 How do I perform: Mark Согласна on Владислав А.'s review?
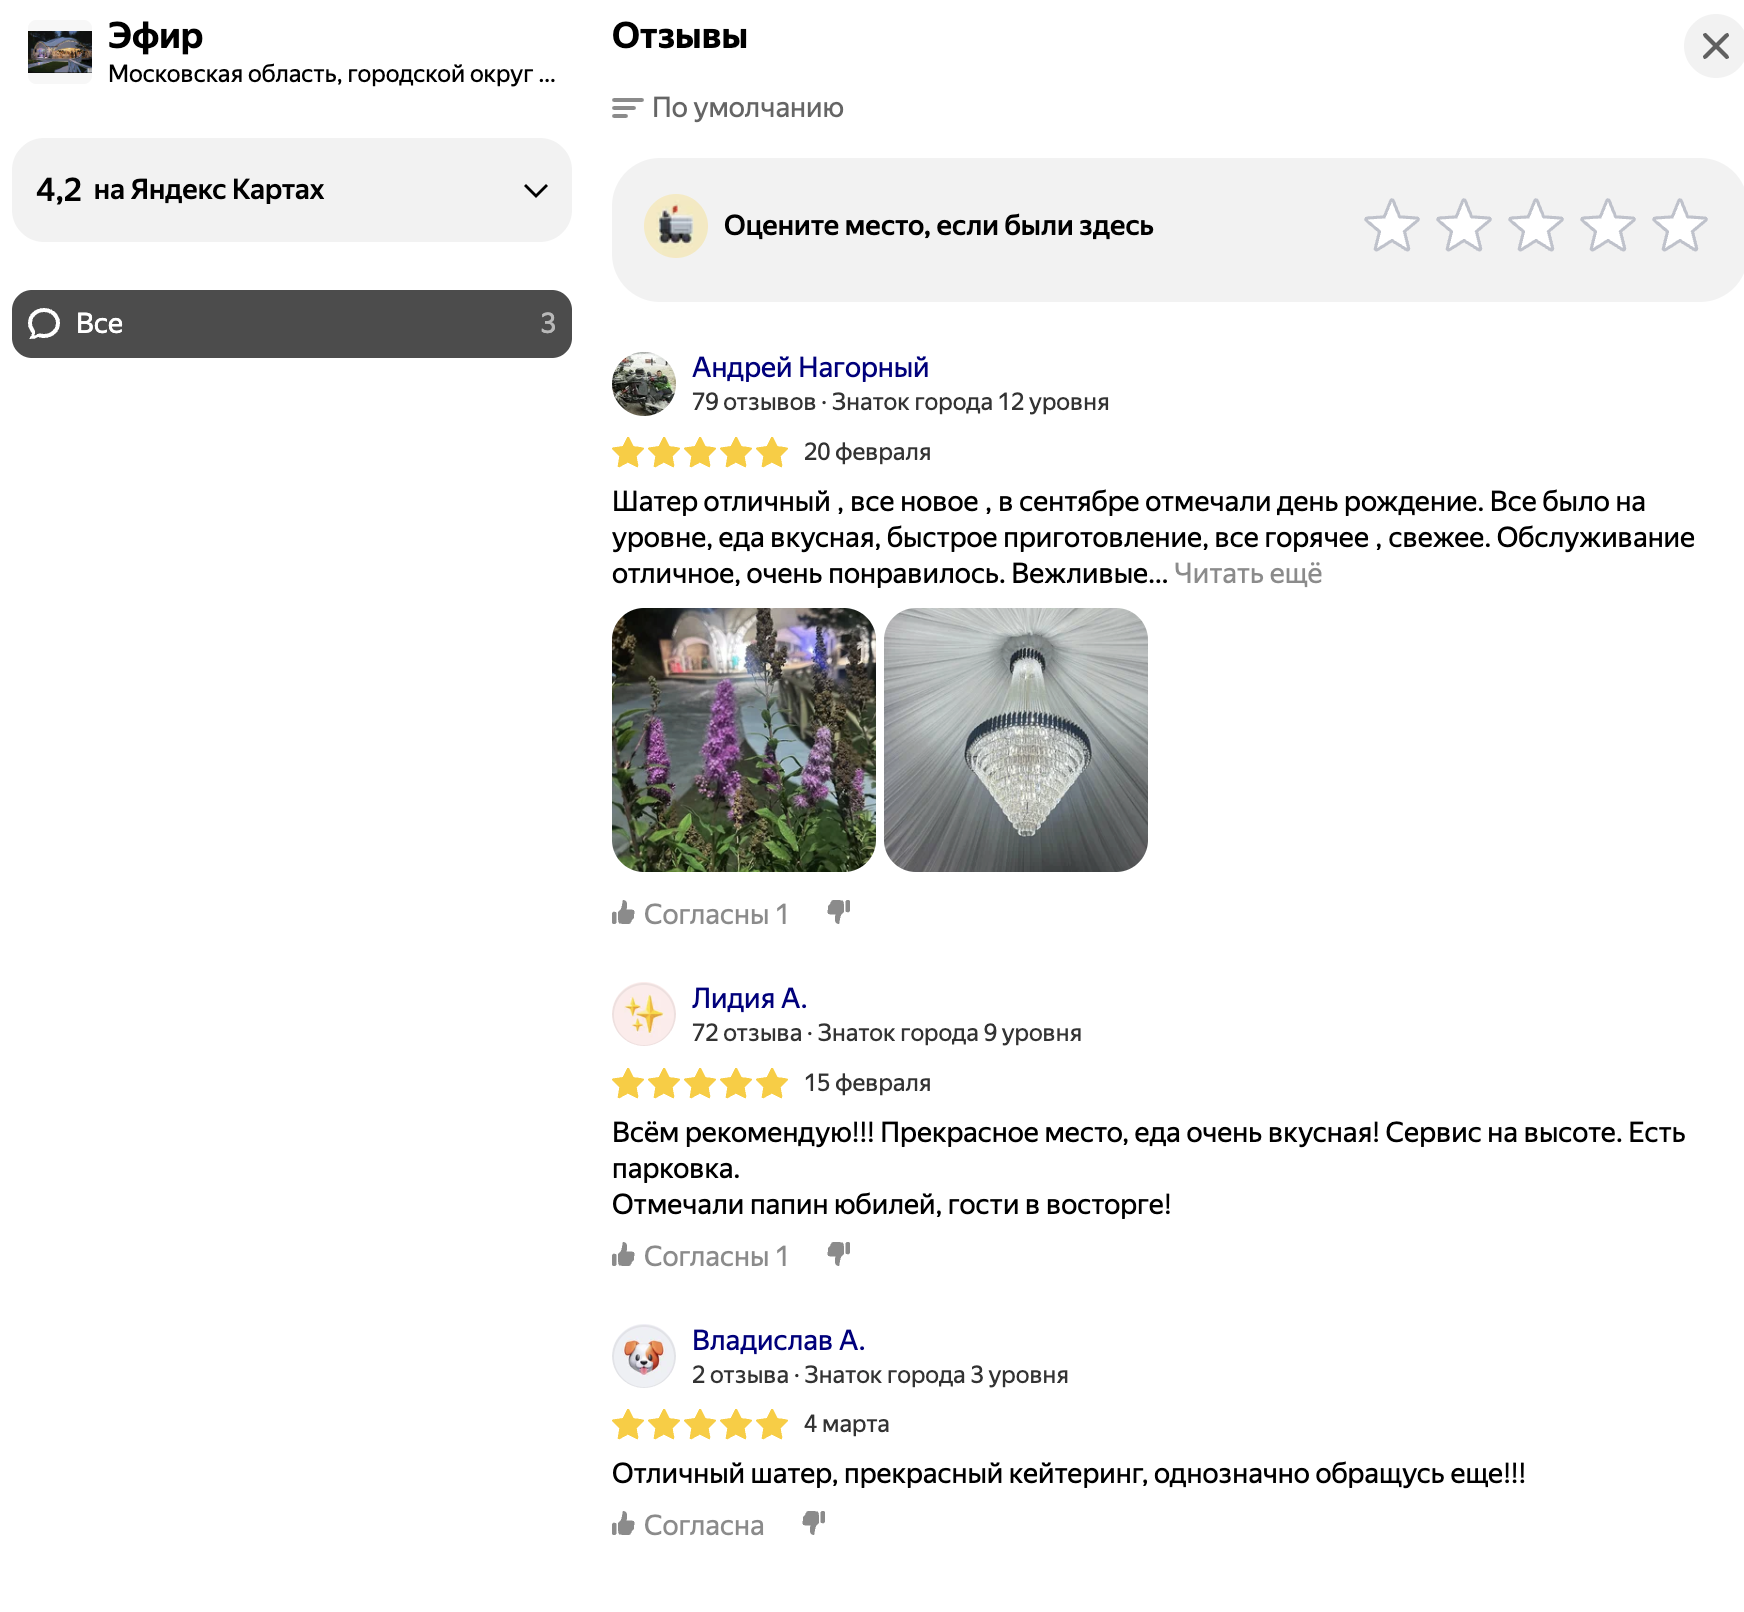tap(688, 1525)
